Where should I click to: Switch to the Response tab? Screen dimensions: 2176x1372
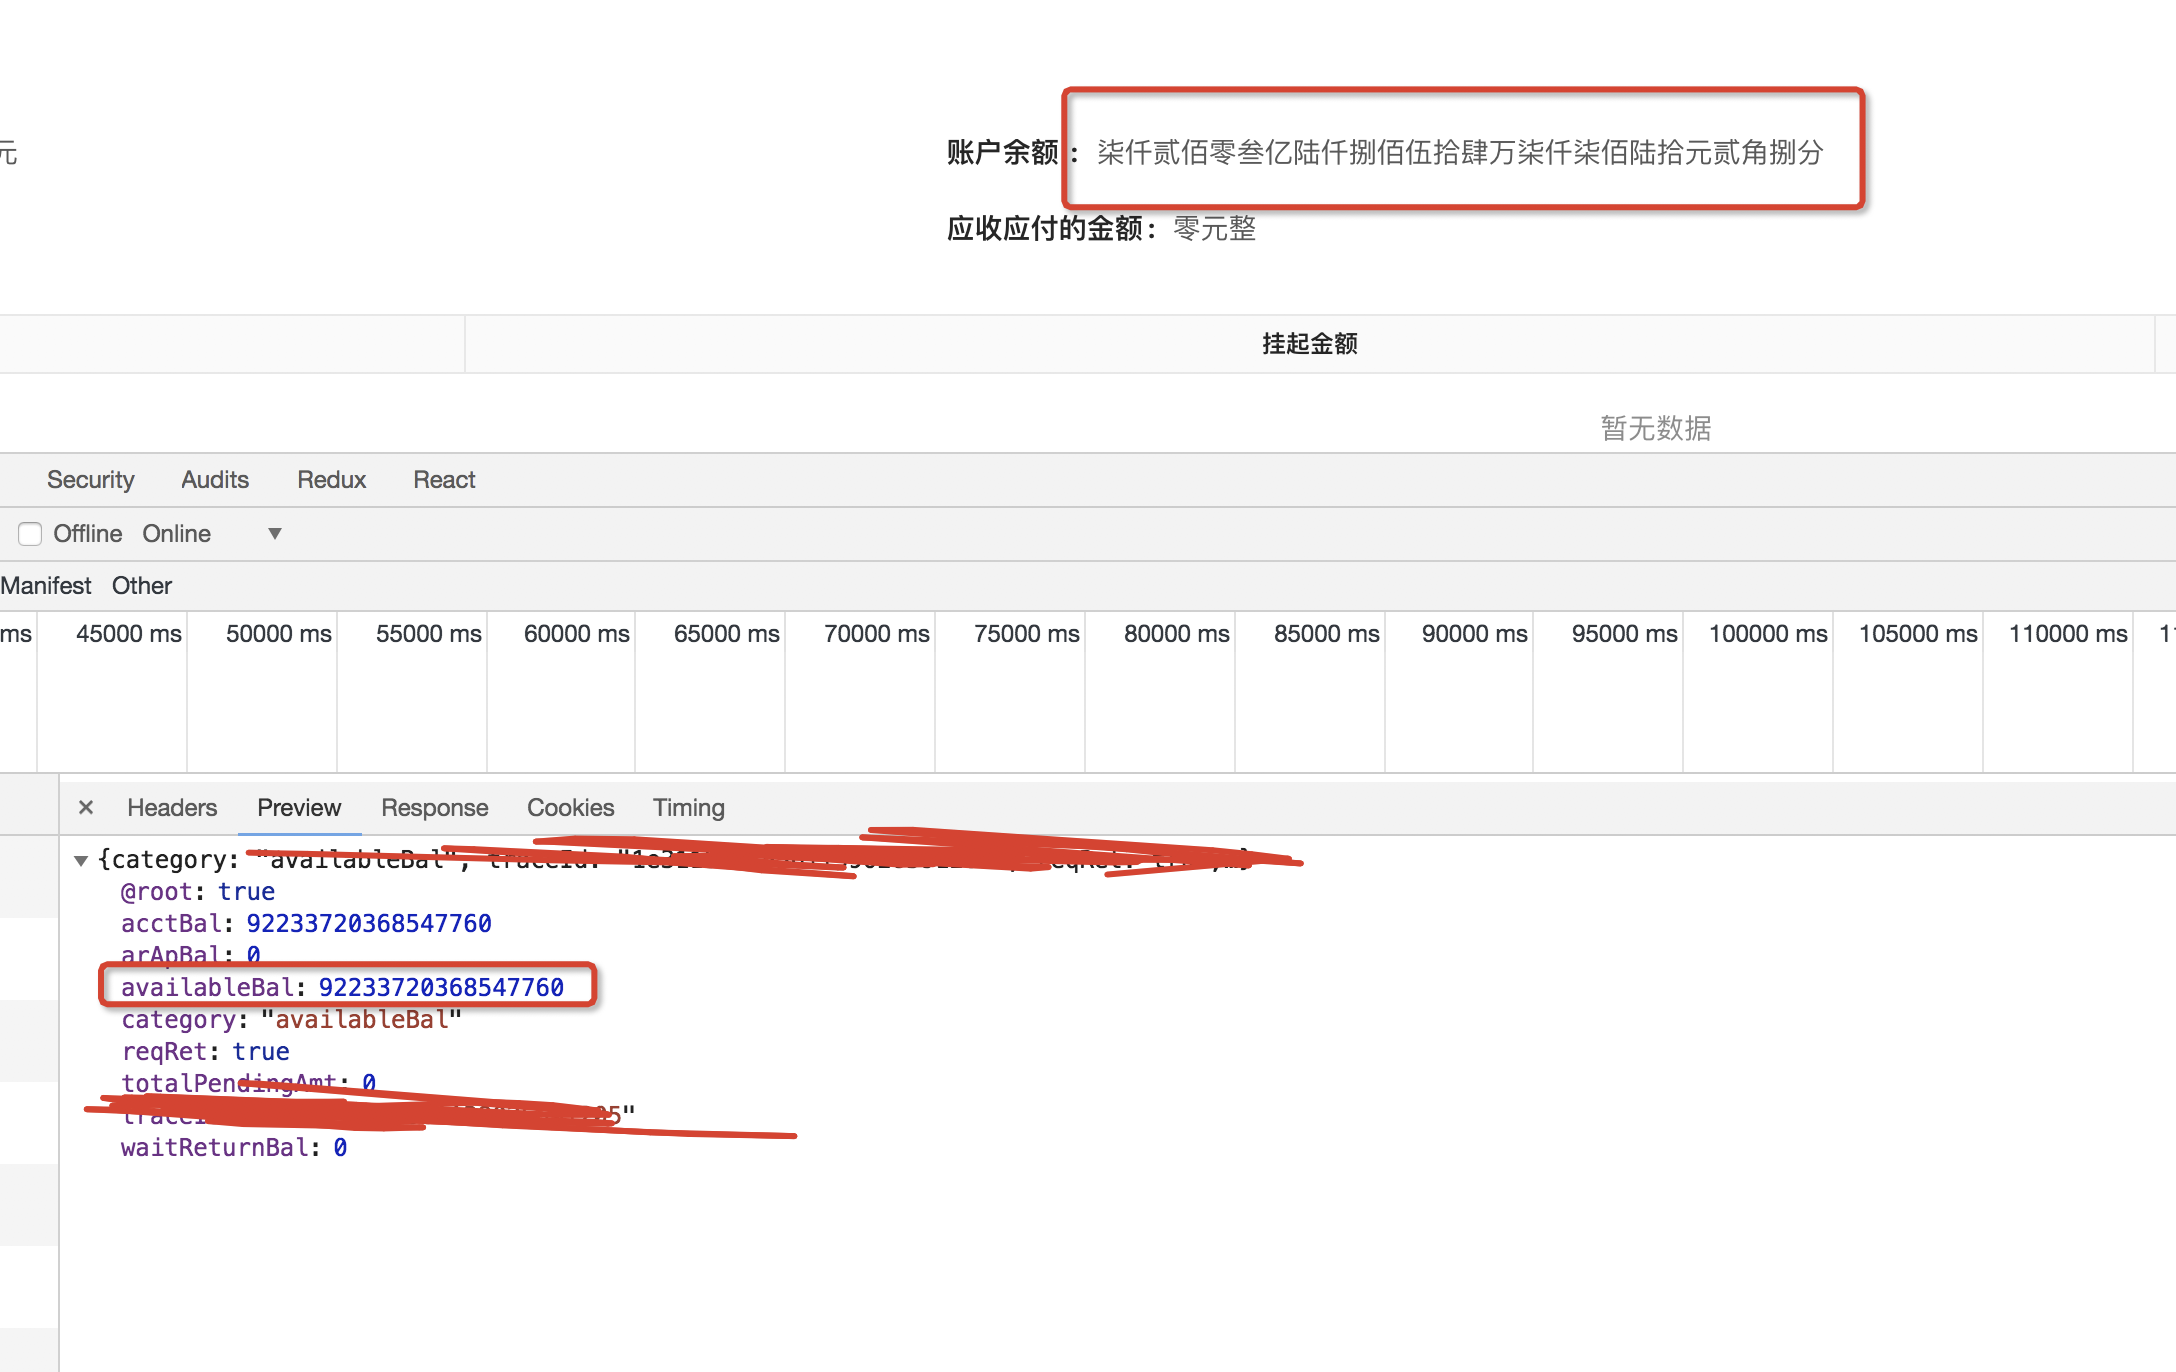coord(434,807)
